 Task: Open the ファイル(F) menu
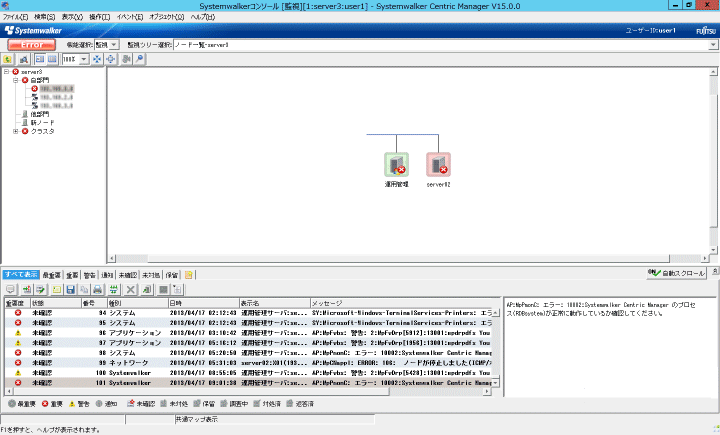(15, 17)
